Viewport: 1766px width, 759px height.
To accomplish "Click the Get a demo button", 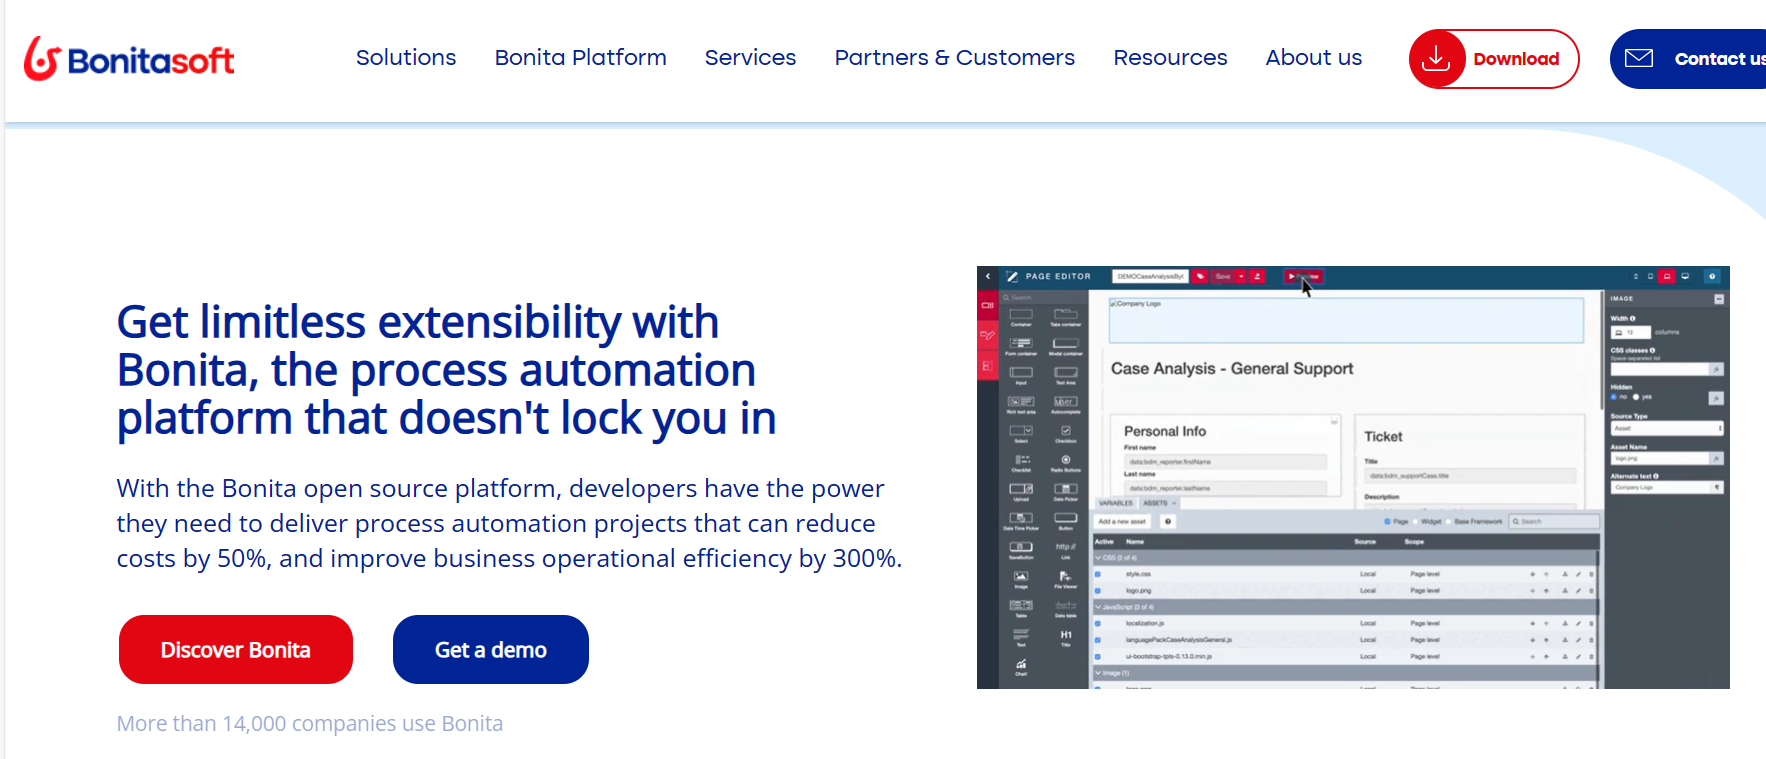I will click(x=490, y=650).
